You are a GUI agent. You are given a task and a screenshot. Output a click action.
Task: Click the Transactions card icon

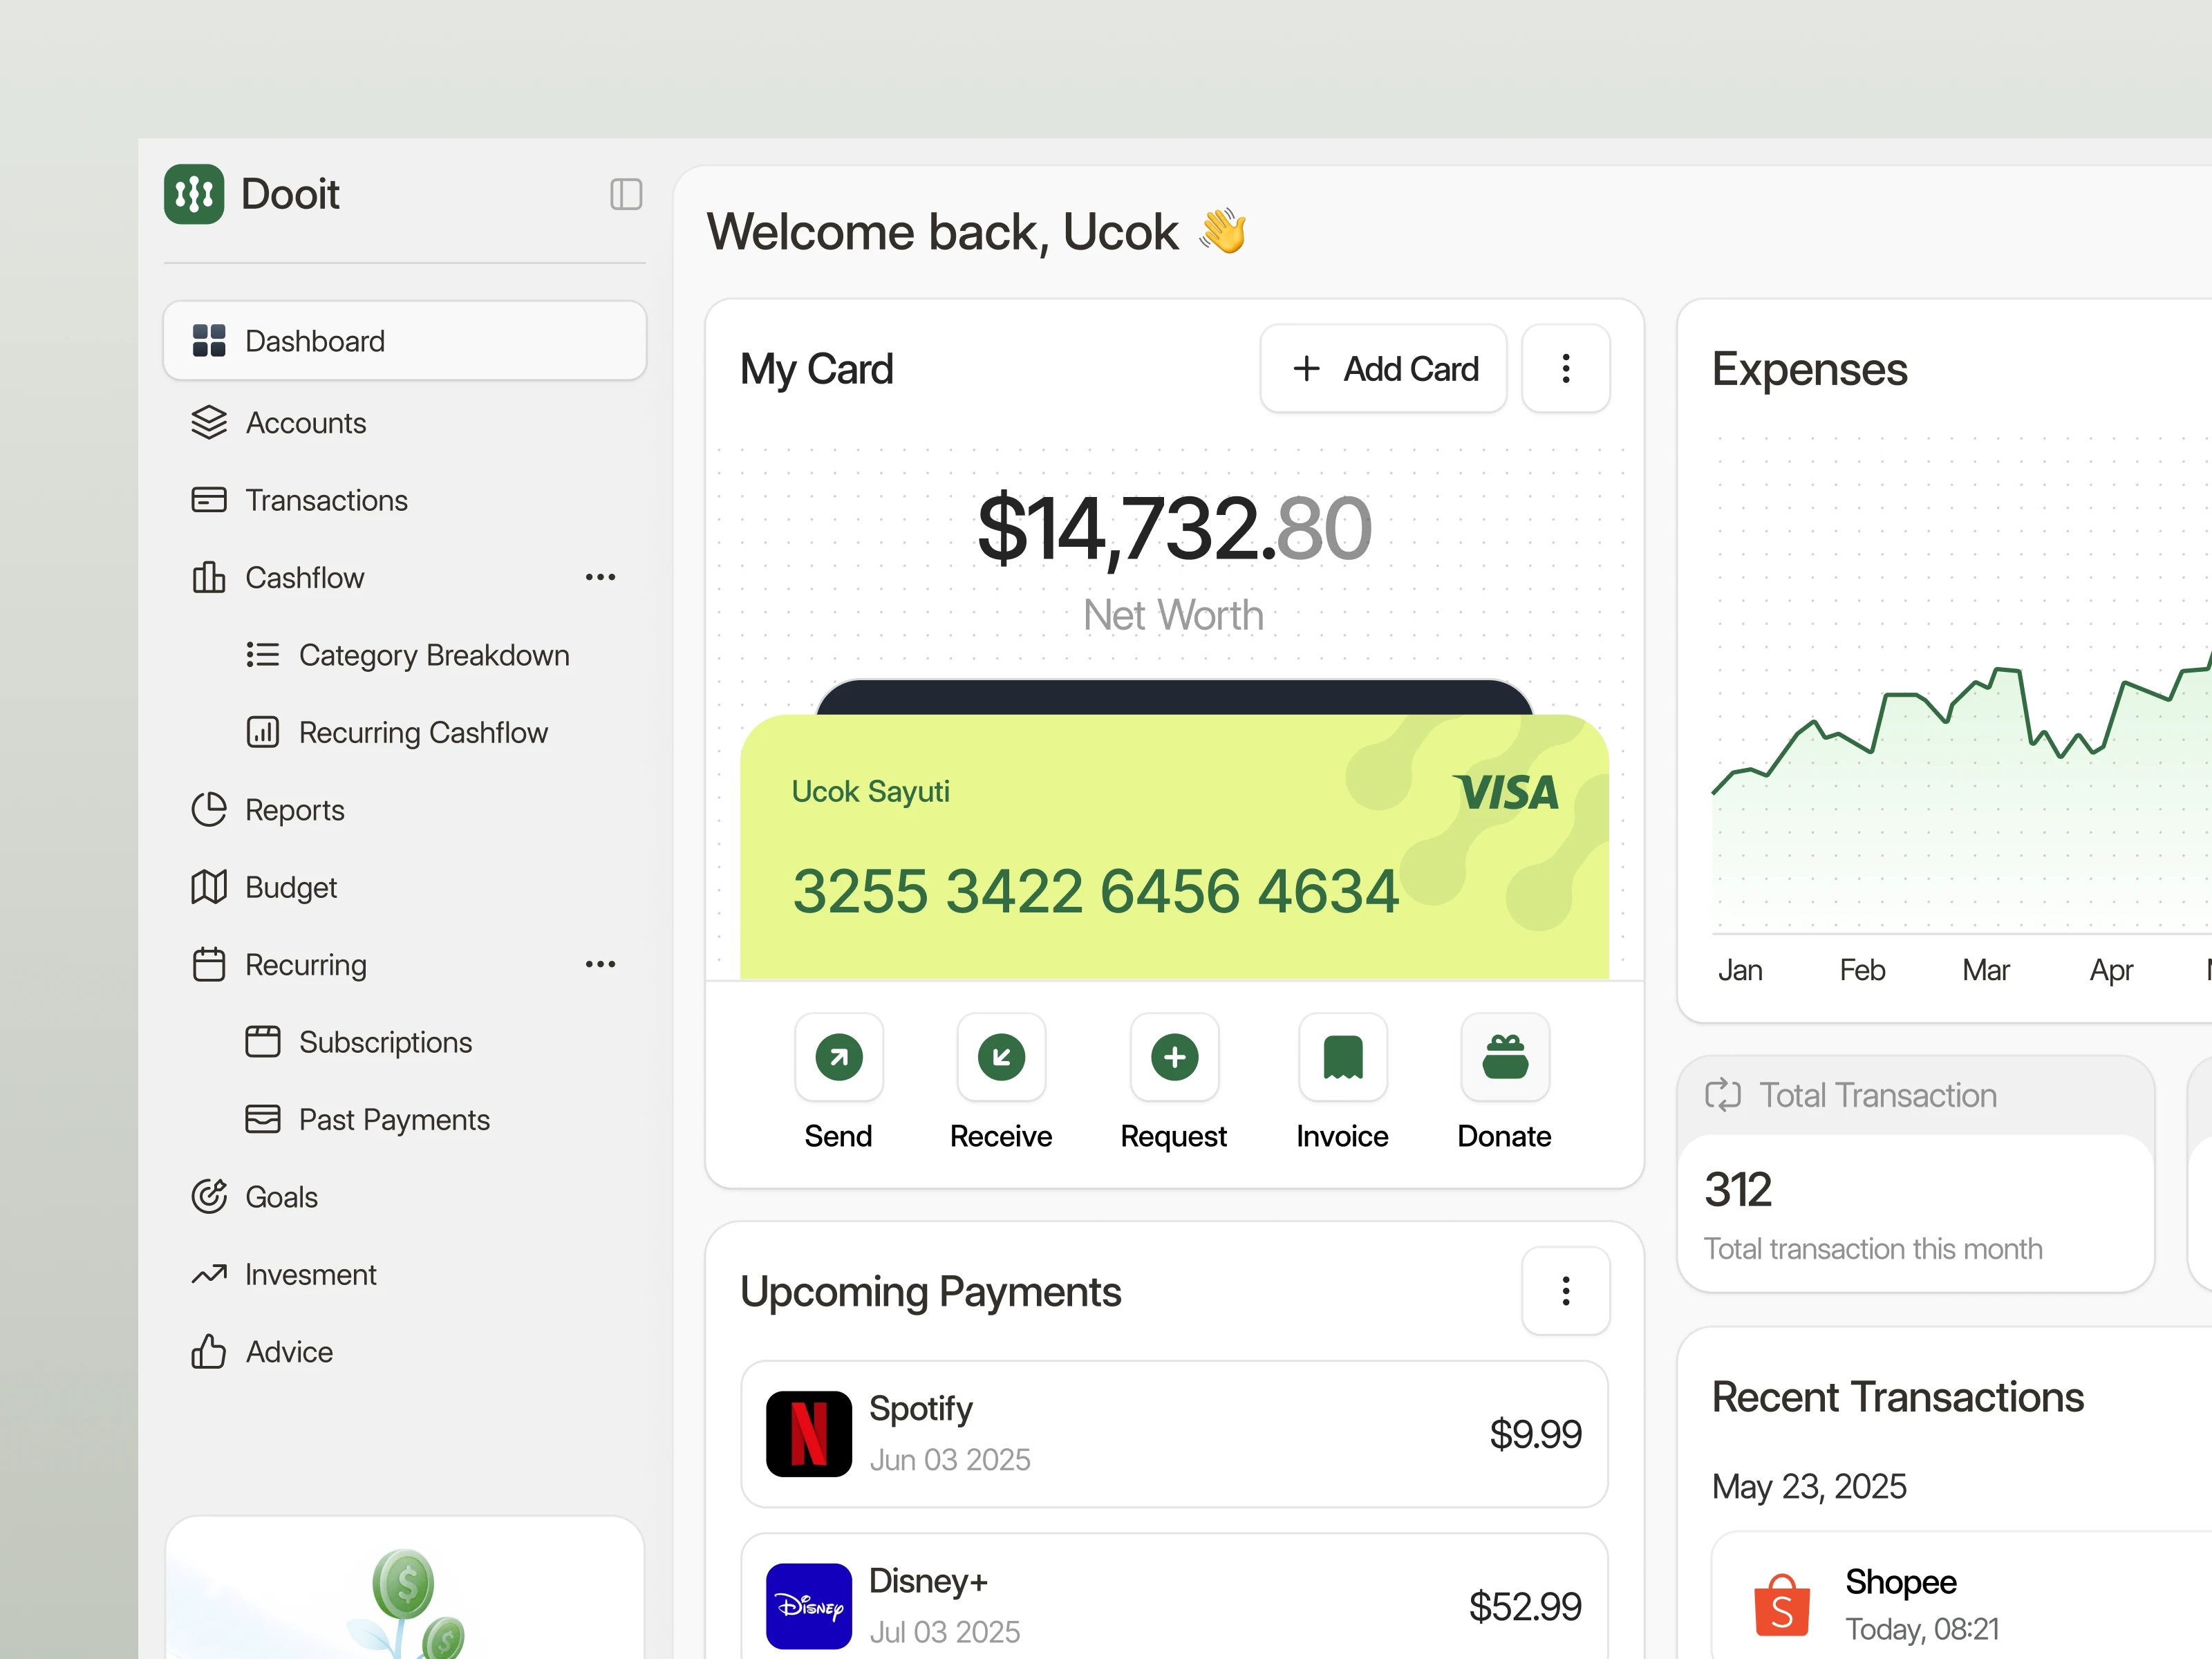pos(209,500)
